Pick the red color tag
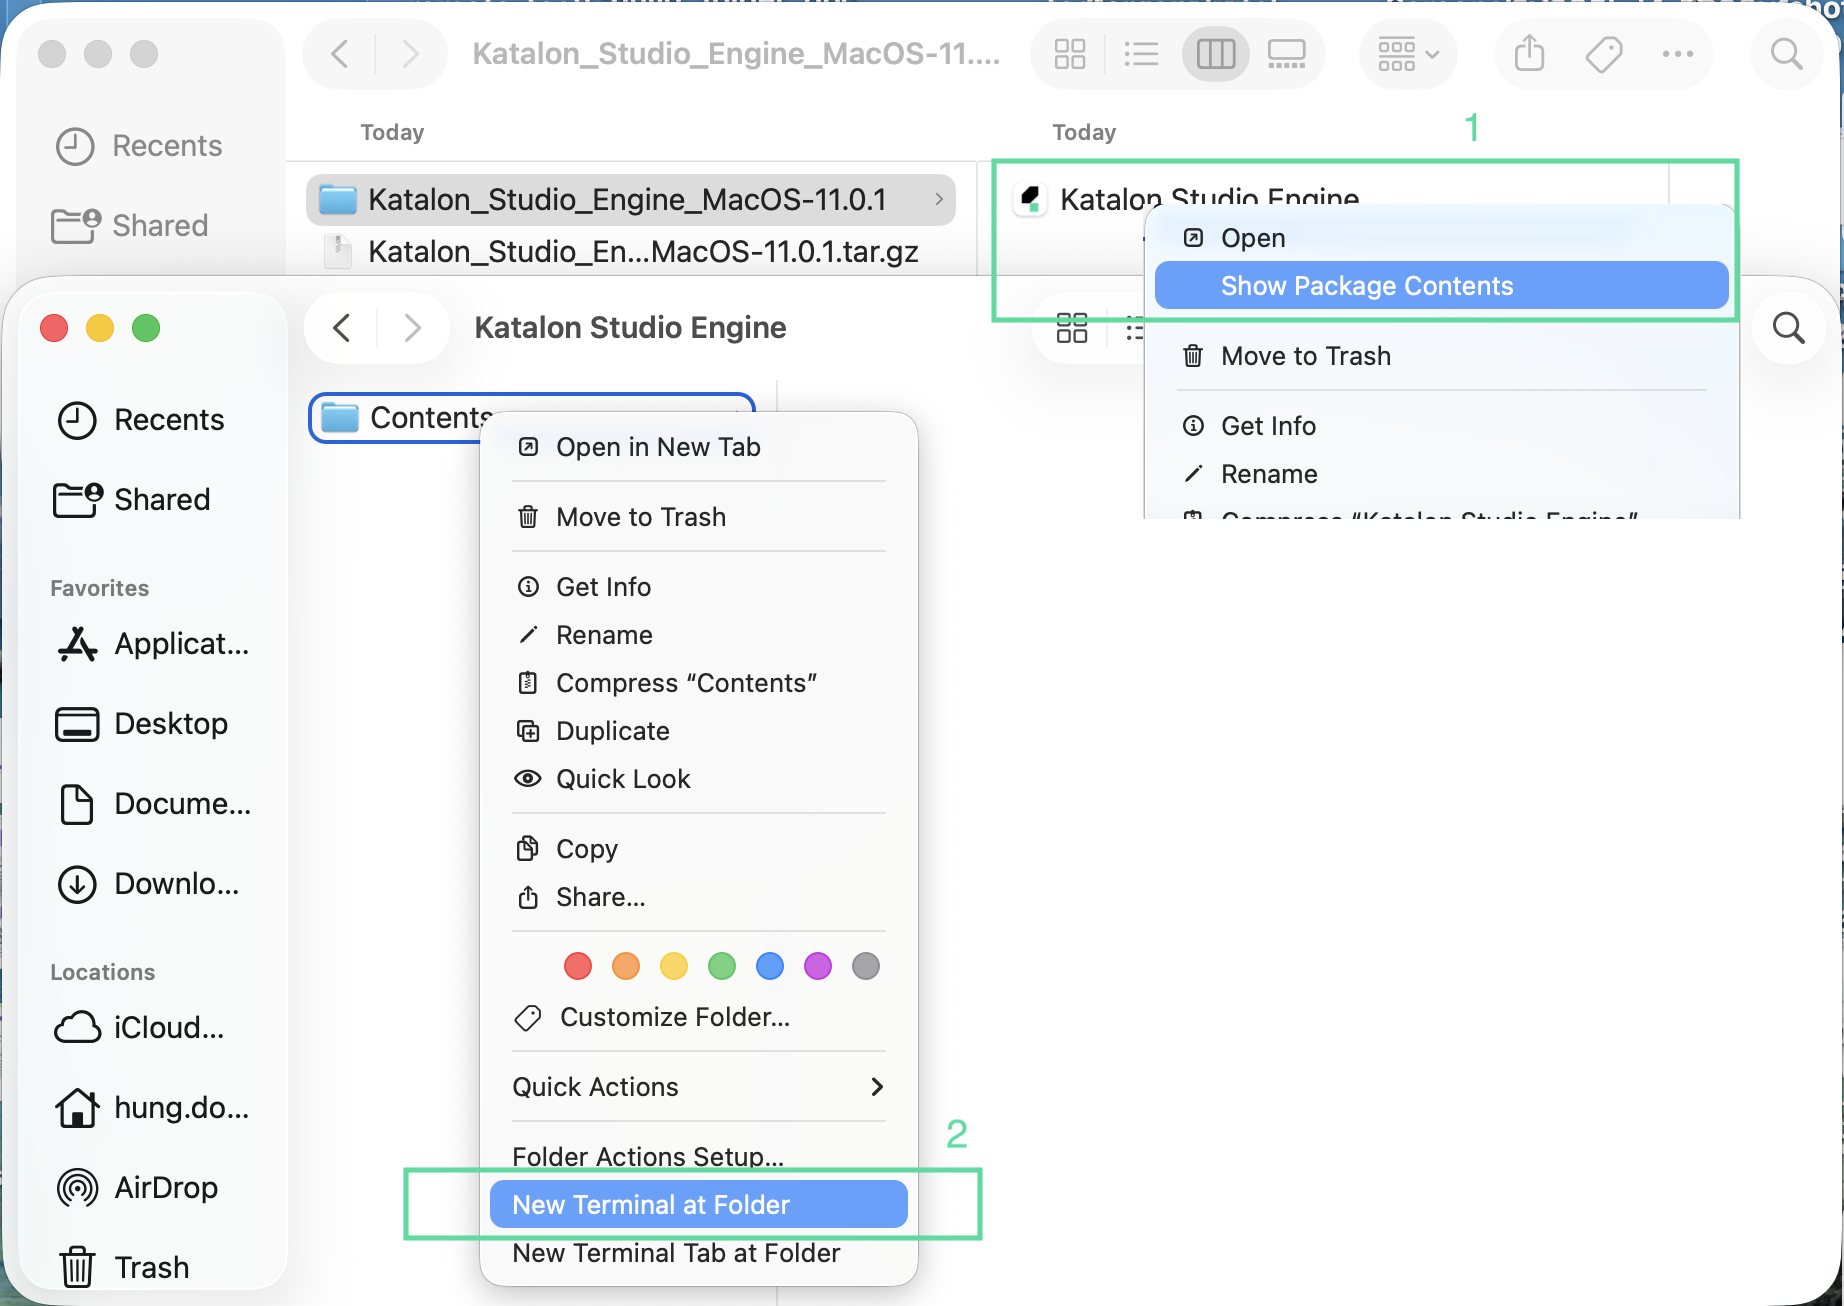The height and width of the screenshot is (1306, 1844). click(x=578, y=966)
